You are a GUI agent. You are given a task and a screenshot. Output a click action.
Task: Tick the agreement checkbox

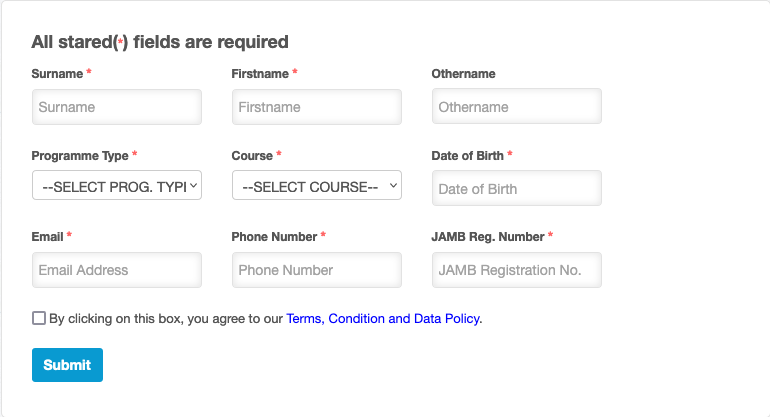[x=39, y=318]
